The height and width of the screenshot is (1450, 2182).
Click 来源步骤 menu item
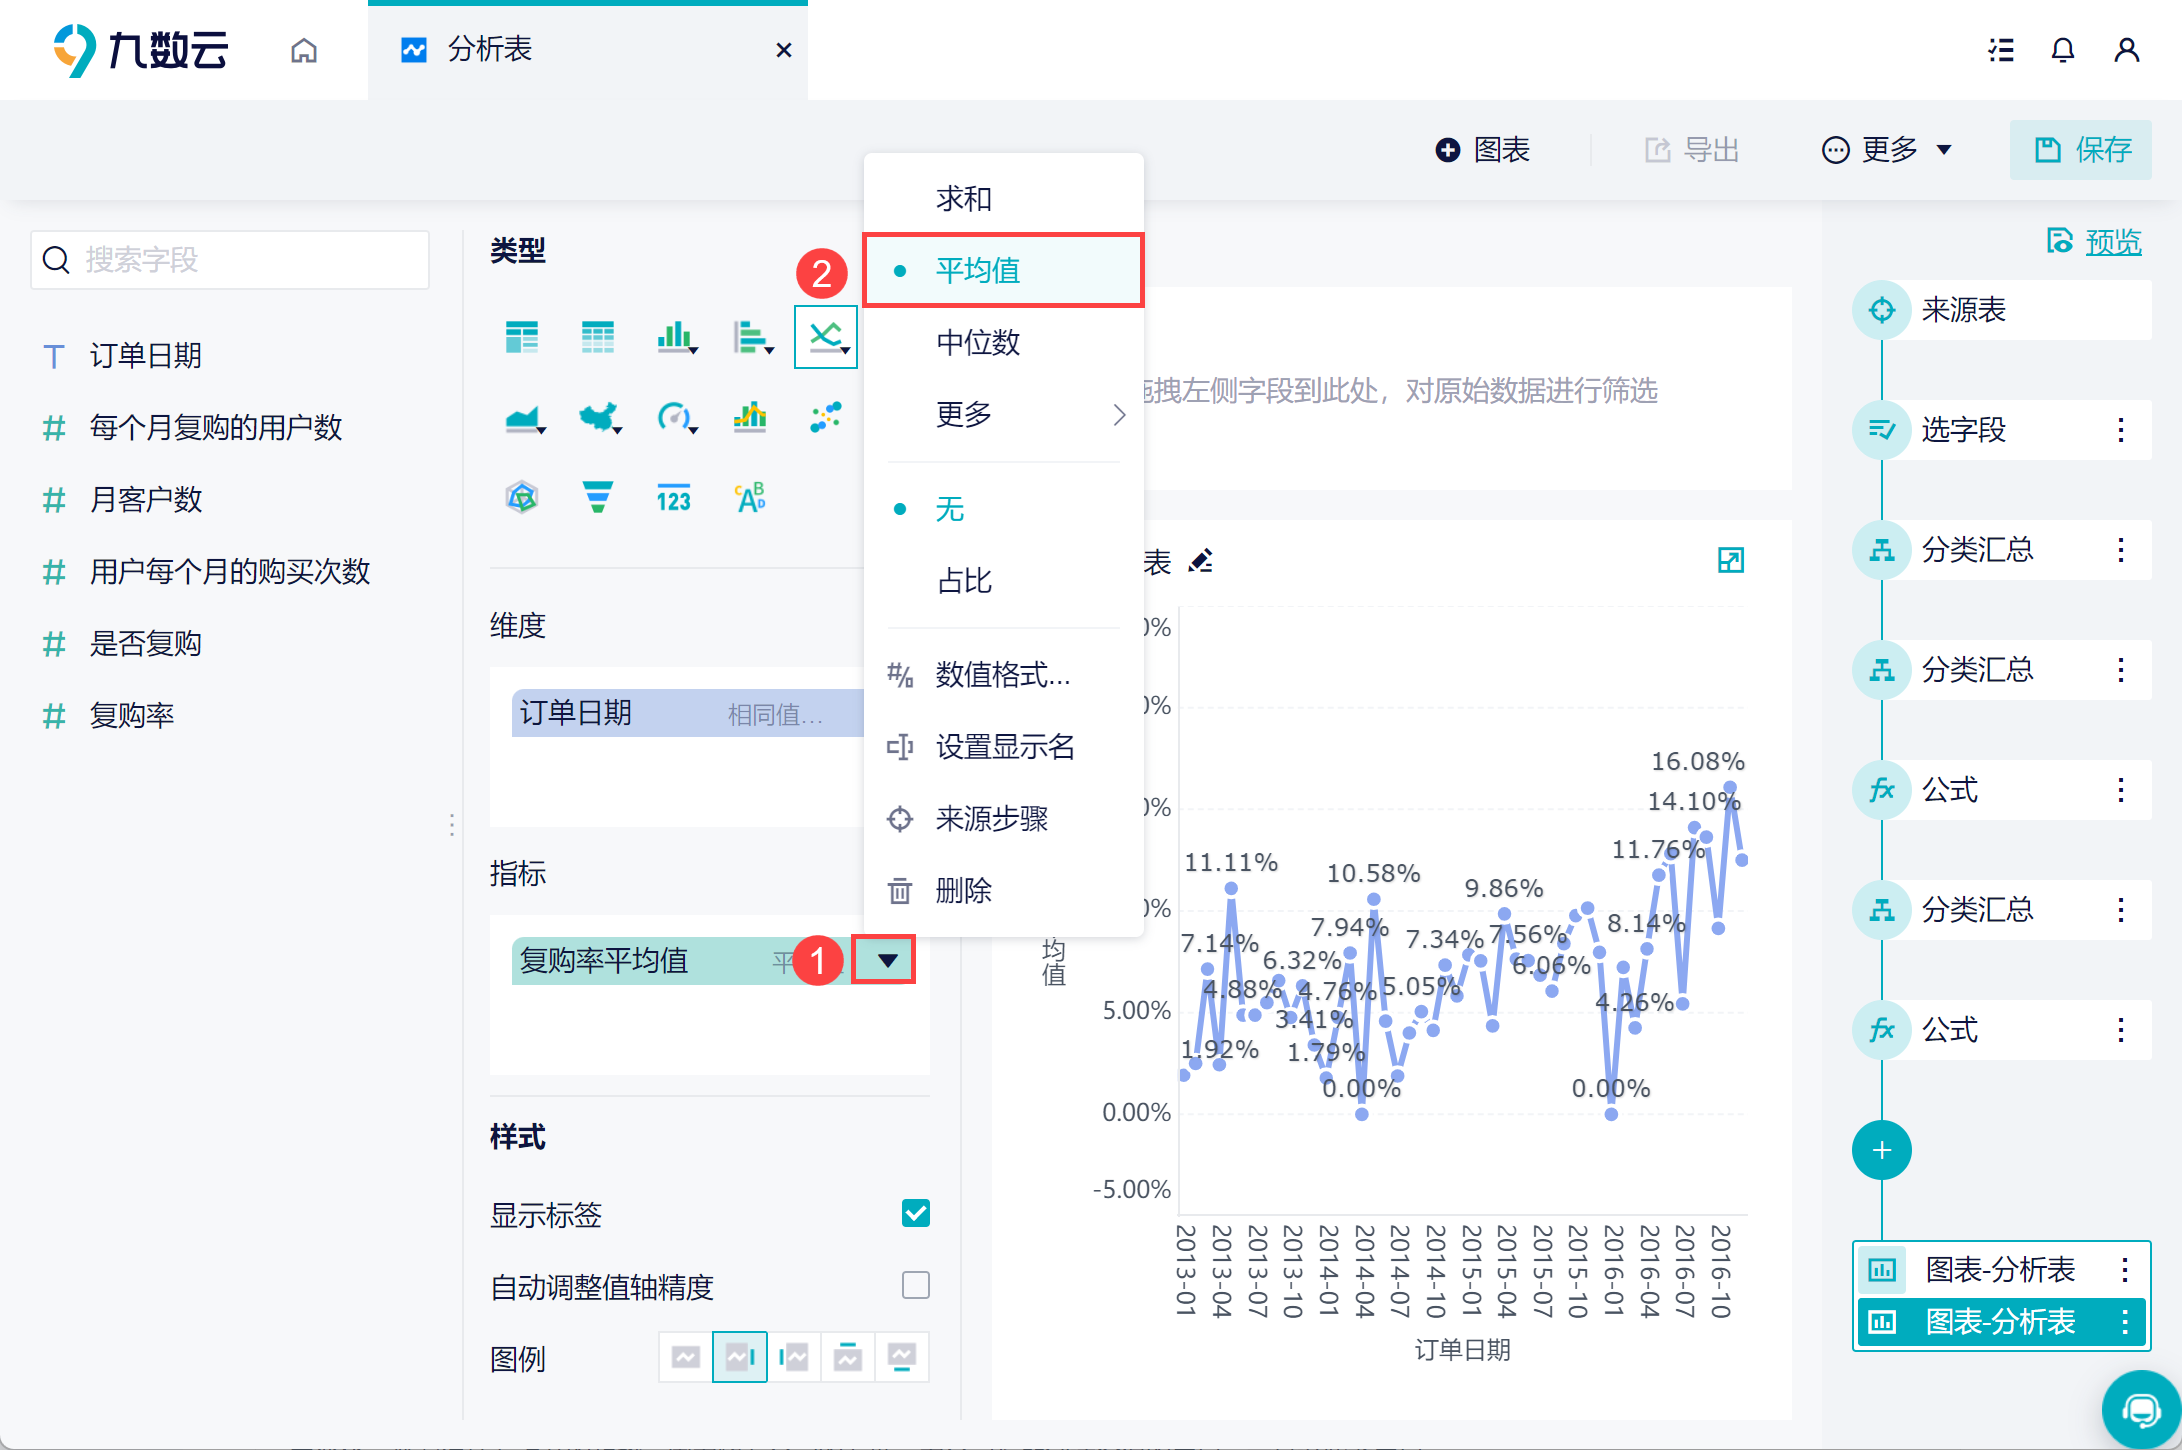click(x=1003, y=819)
